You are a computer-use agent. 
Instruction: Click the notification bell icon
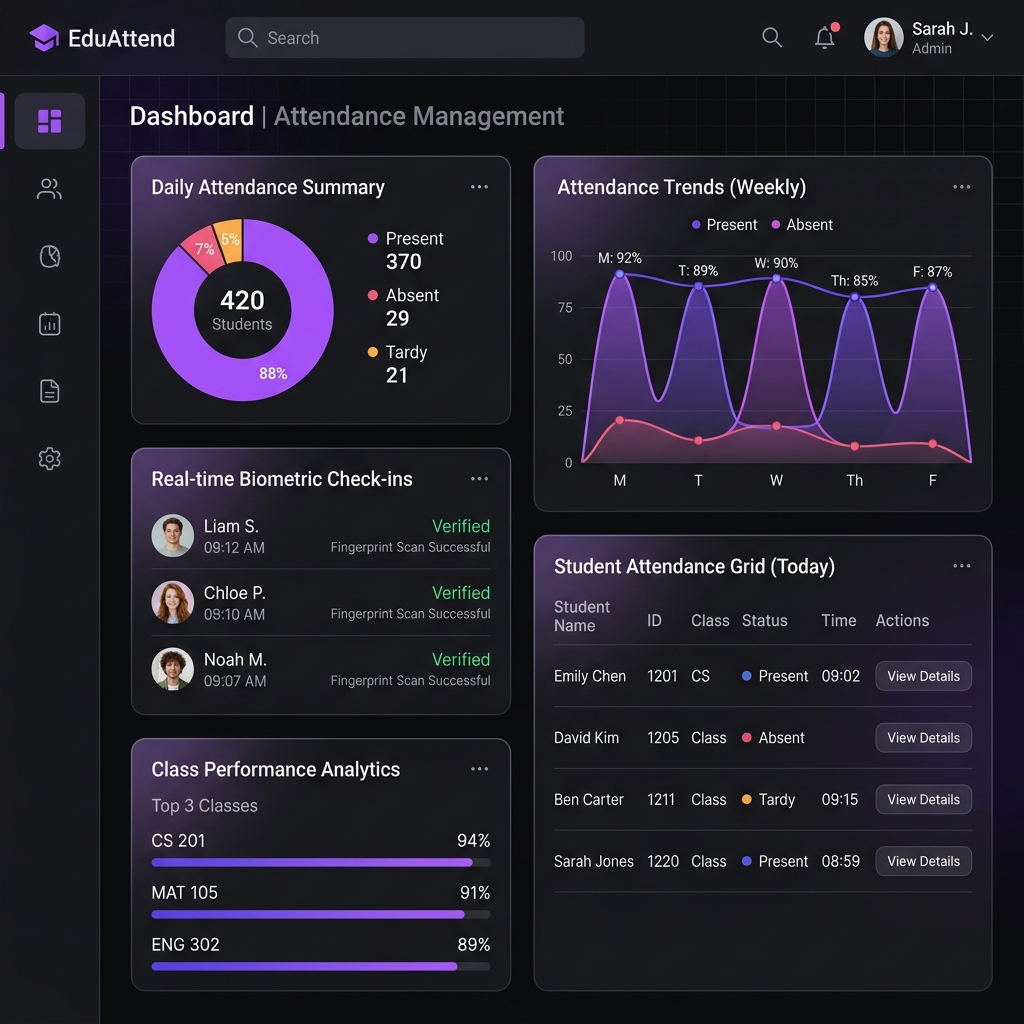click(825, 37)
